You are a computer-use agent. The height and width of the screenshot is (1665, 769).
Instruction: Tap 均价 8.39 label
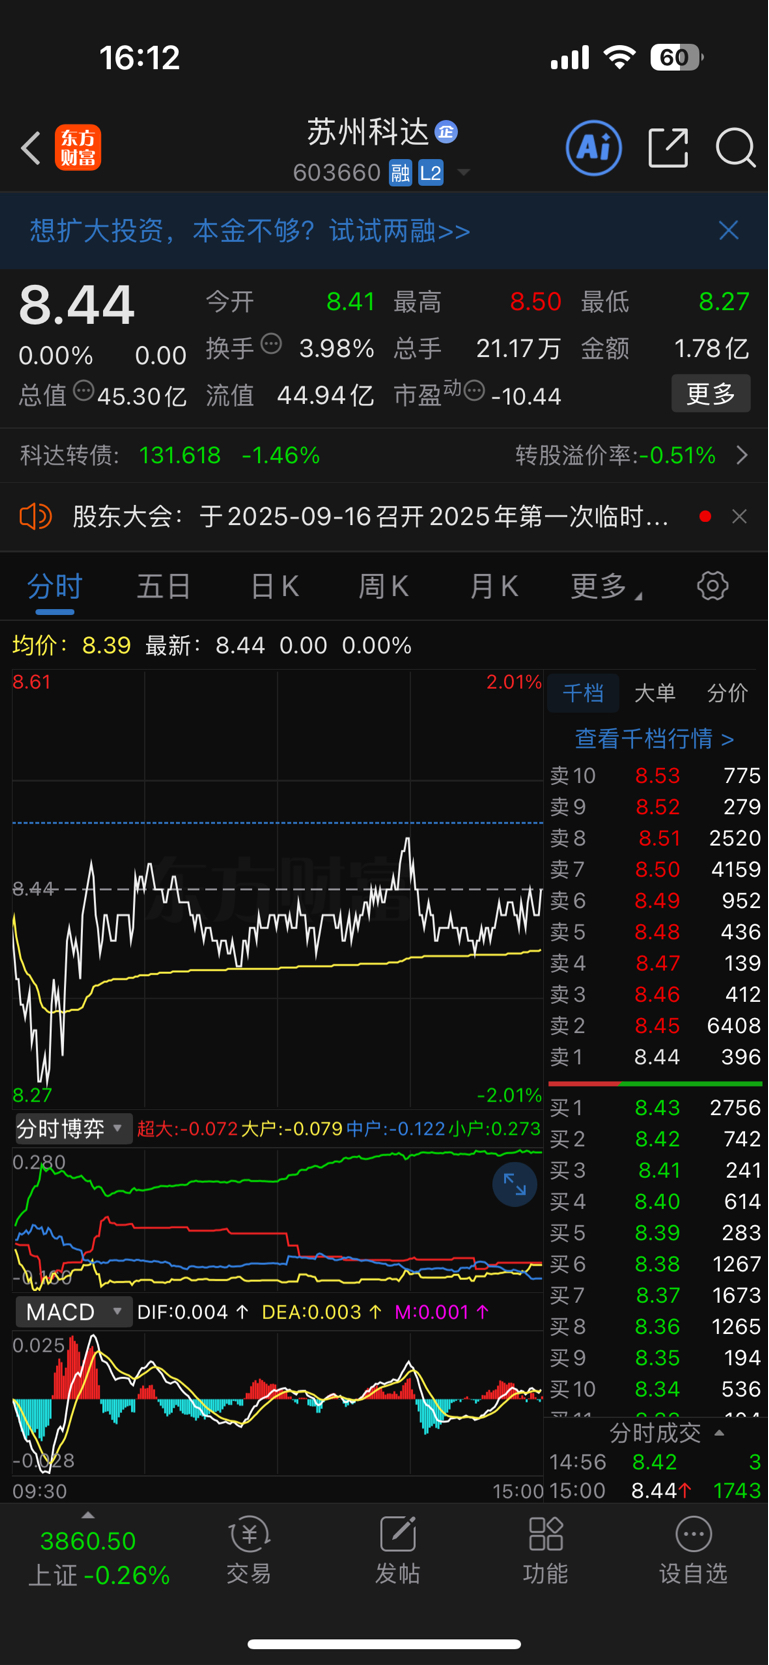(71, 645)
